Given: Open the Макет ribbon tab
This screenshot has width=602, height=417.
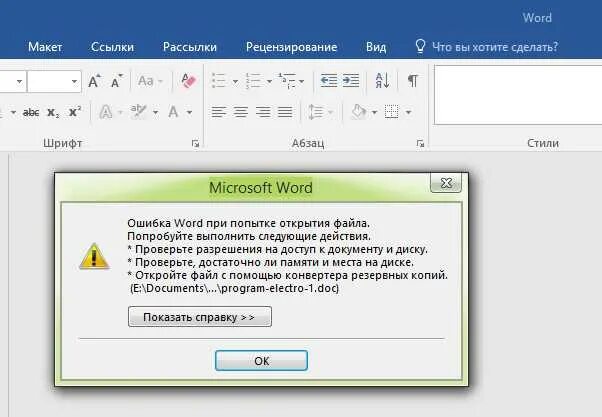Looking at the screenshot, I should 45,47.
